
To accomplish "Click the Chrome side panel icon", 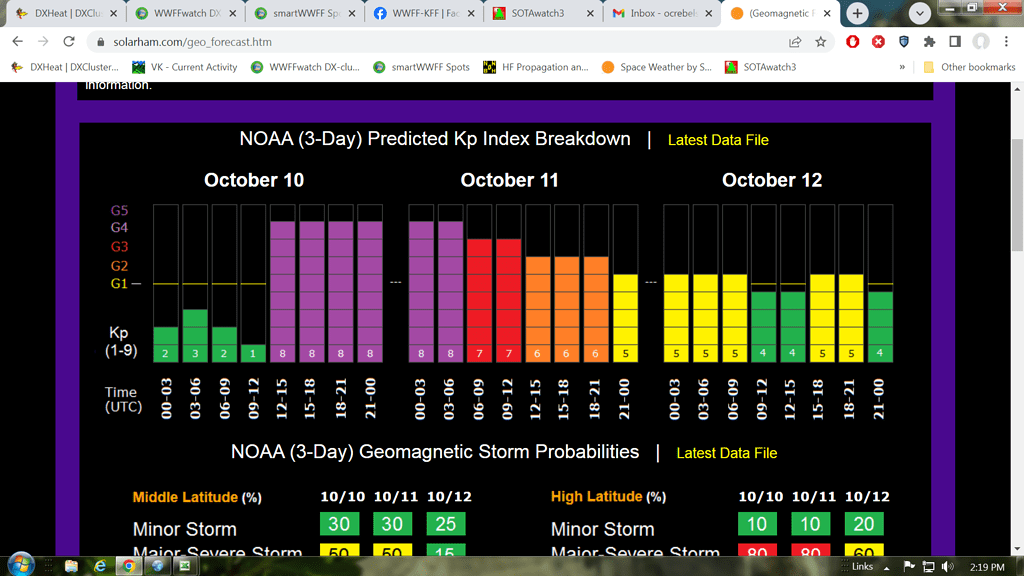I will [955, 42].
